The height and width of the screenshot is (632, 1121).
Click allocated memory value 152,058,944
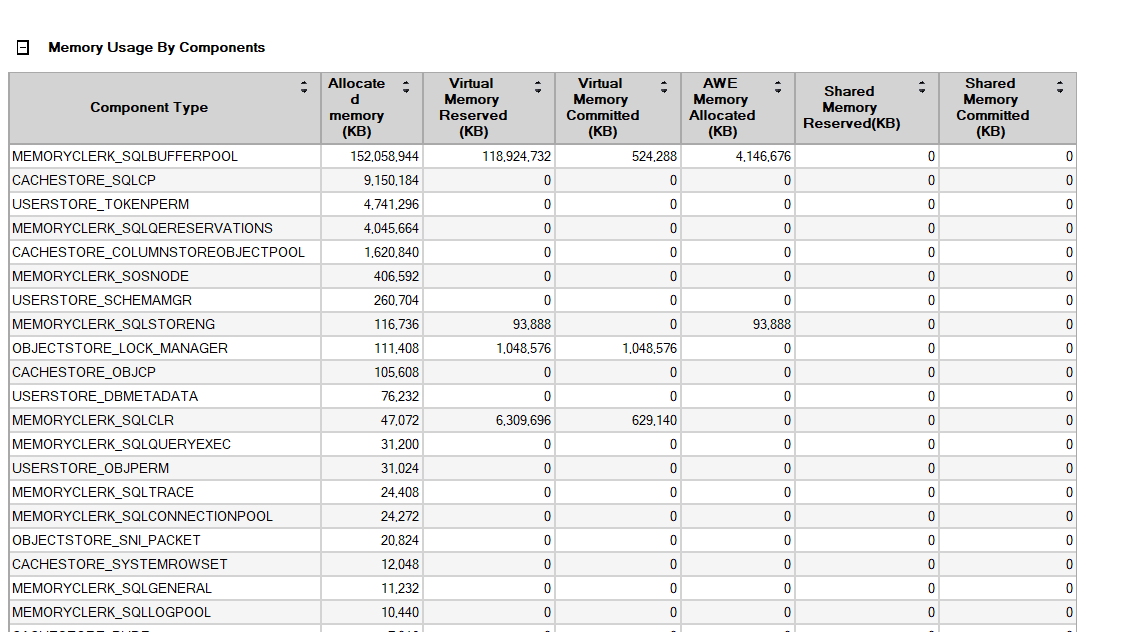[x=385, y=157]
